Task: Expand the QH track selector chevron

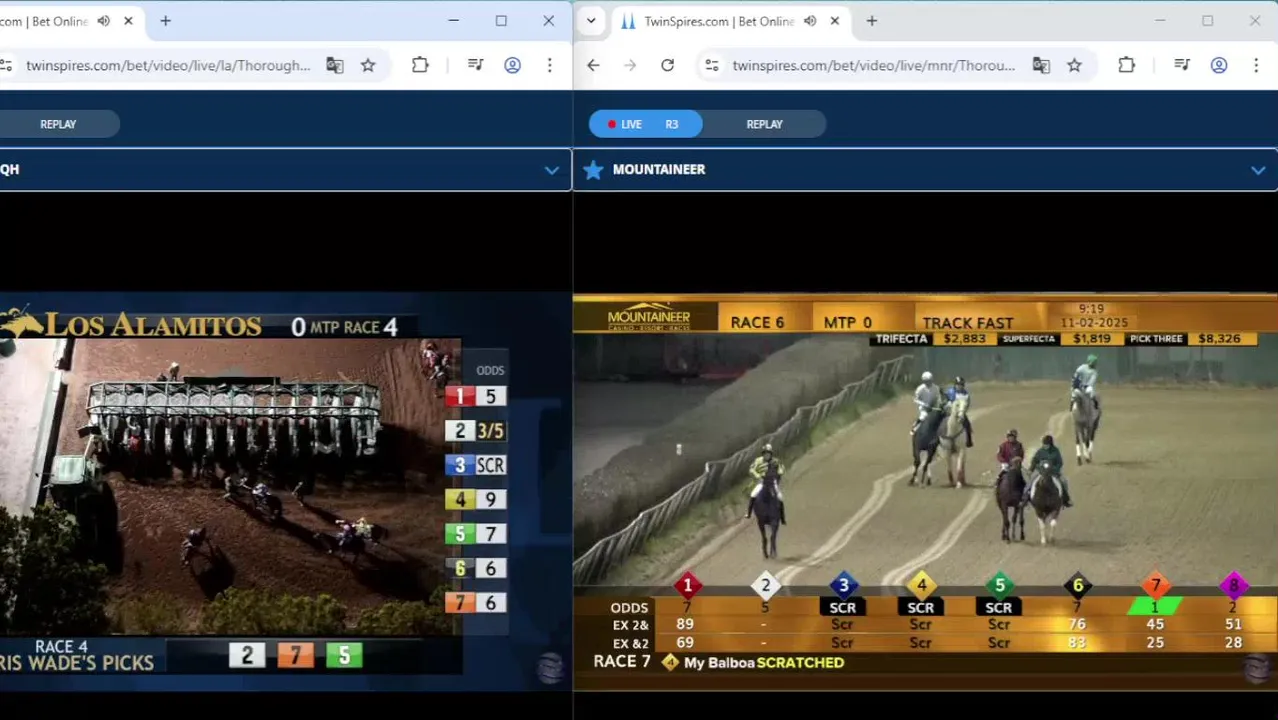Action: [551, 170]
